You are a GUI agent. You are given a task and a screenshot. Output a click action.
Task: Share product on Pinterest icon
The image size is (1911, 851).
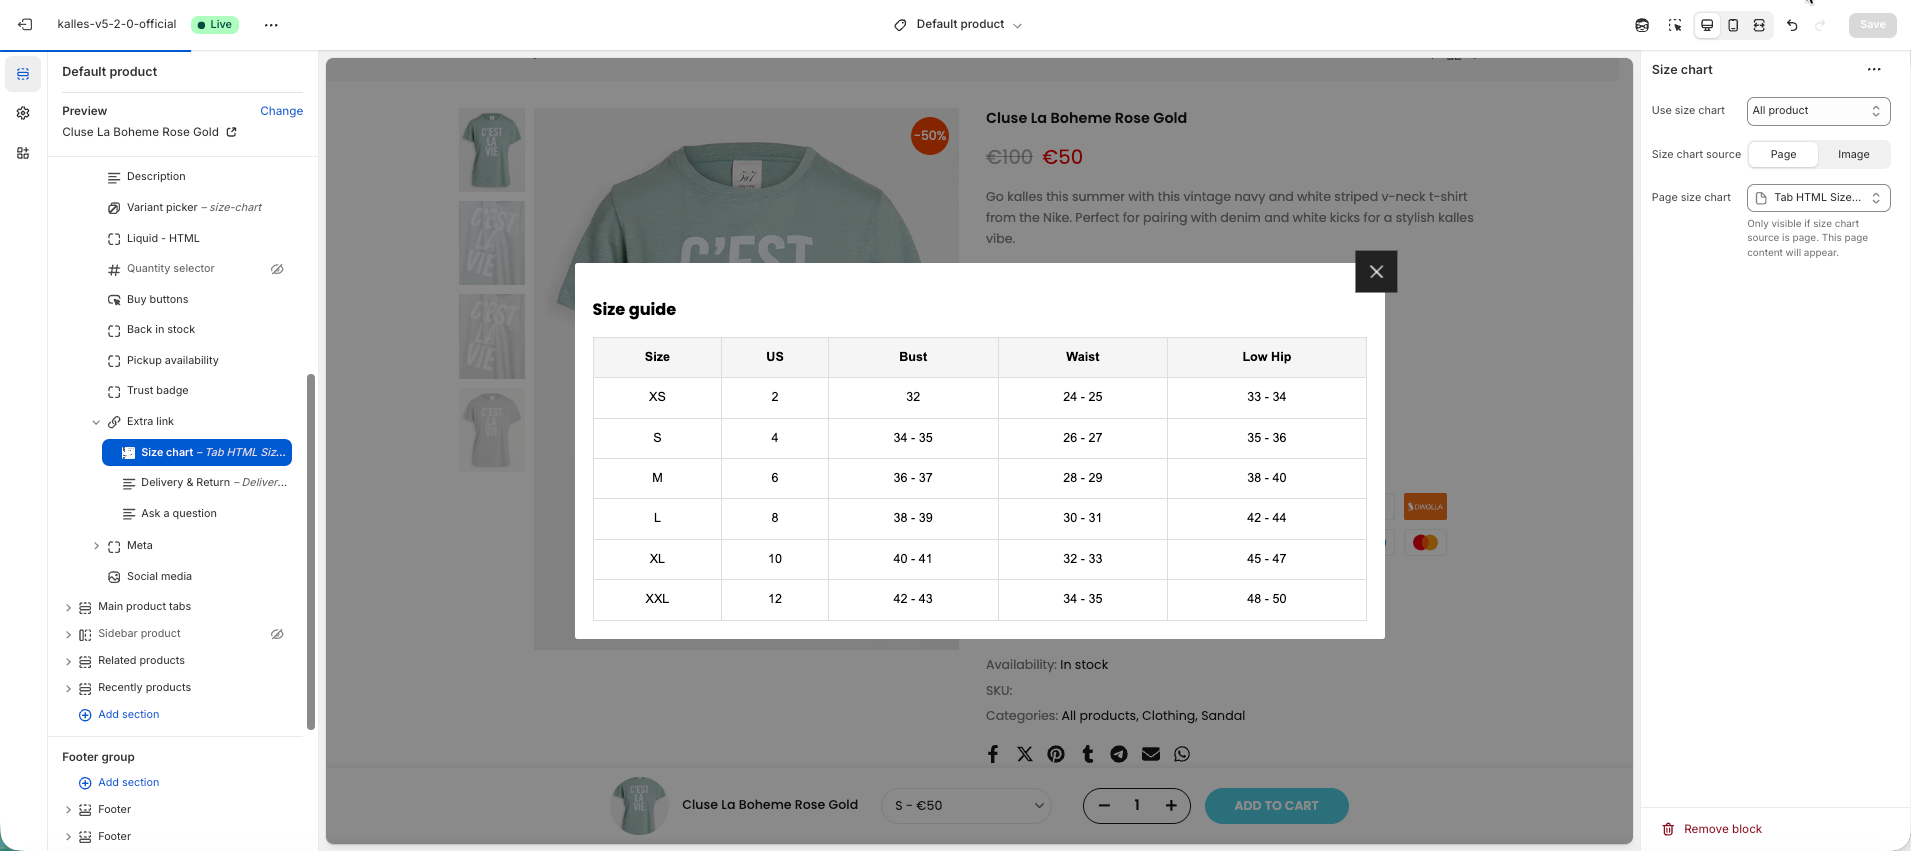[1056, 754]
